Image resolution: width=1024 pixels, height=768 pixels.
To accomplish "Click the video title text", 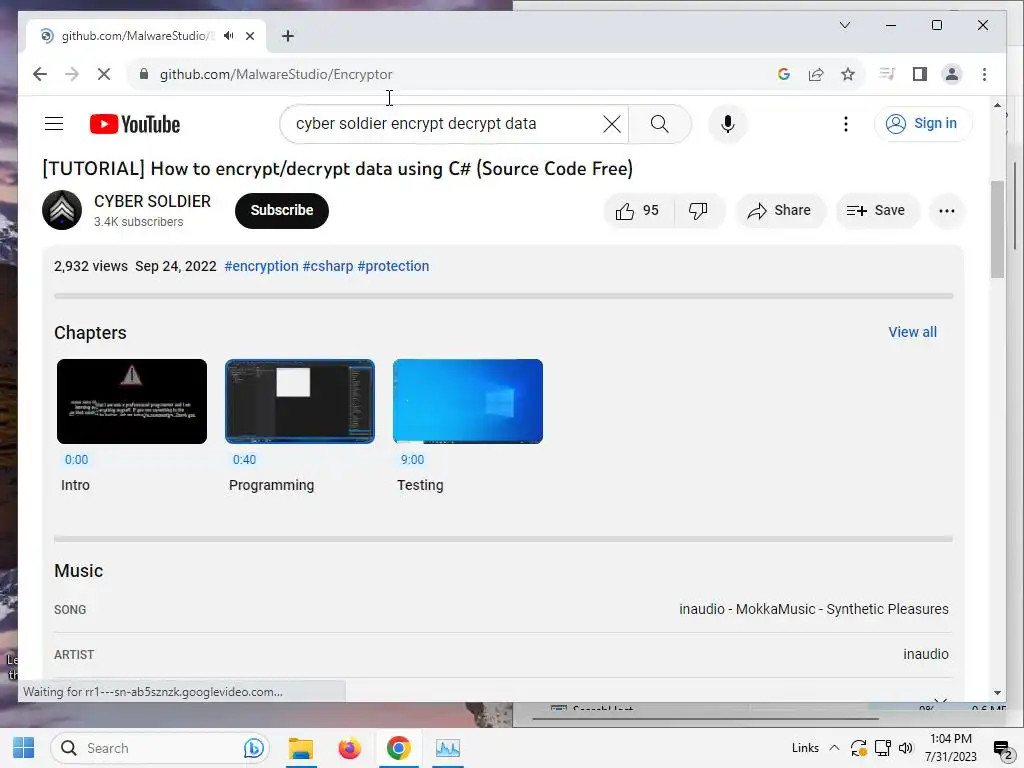I will pos(338,168).
